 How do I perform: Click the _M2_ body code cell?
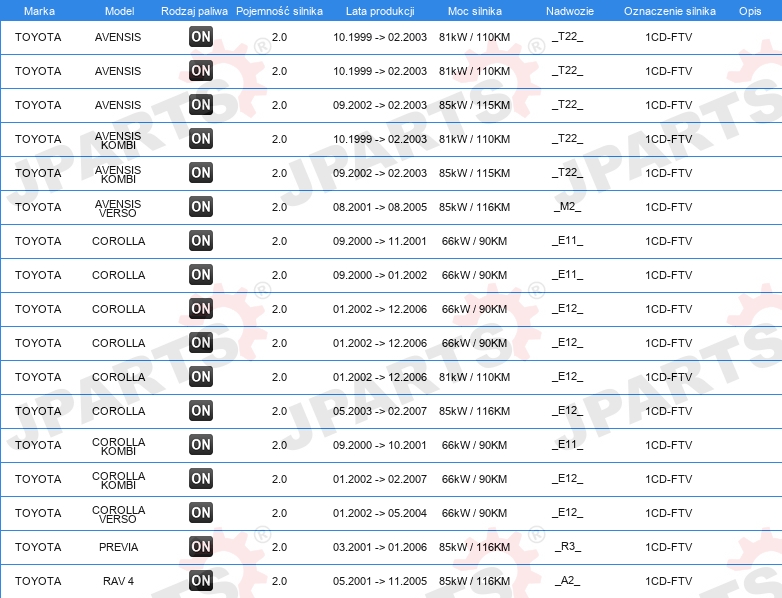568,206
